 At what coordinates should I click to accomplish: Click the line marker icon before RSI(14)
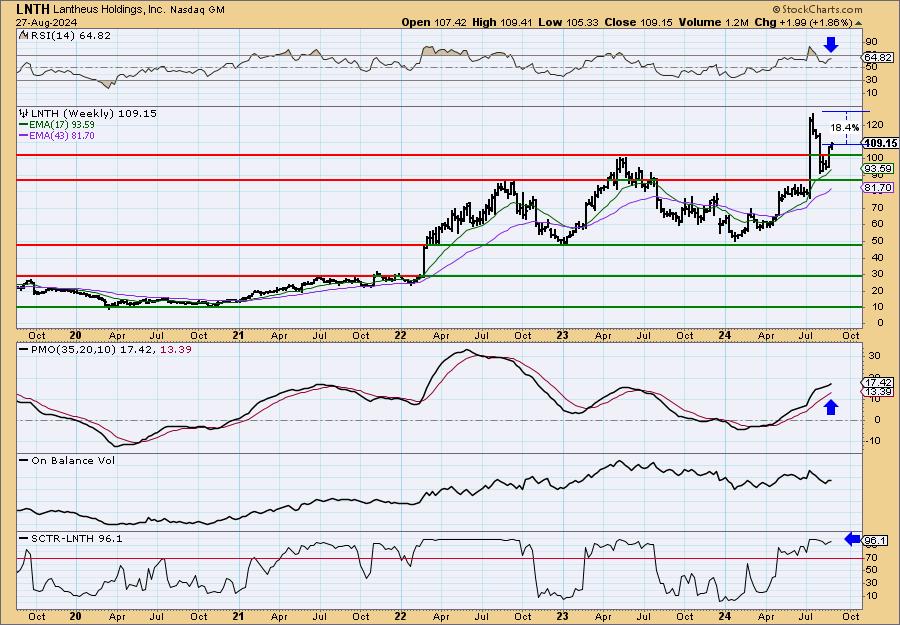tap(23, 36)
